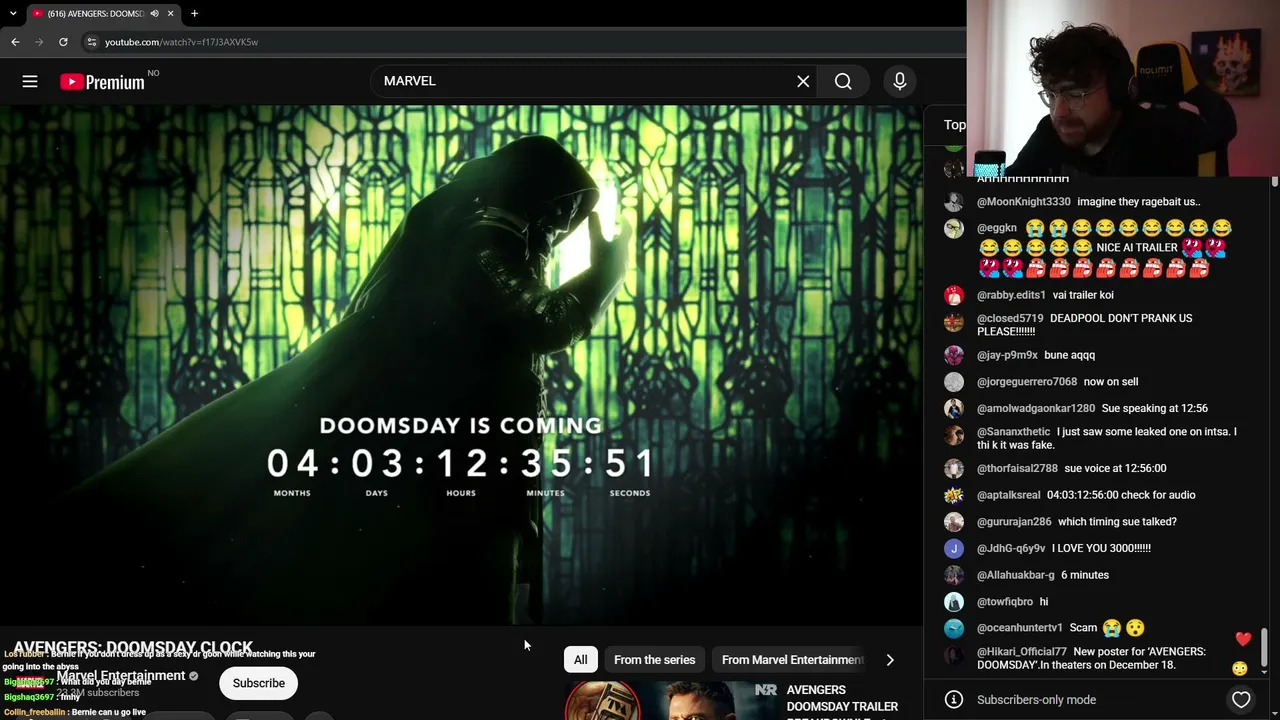Open @aptalksreal commenter avatar
Image resolution: width=1280 pixels, height=720 pixels.
point(954,495)
